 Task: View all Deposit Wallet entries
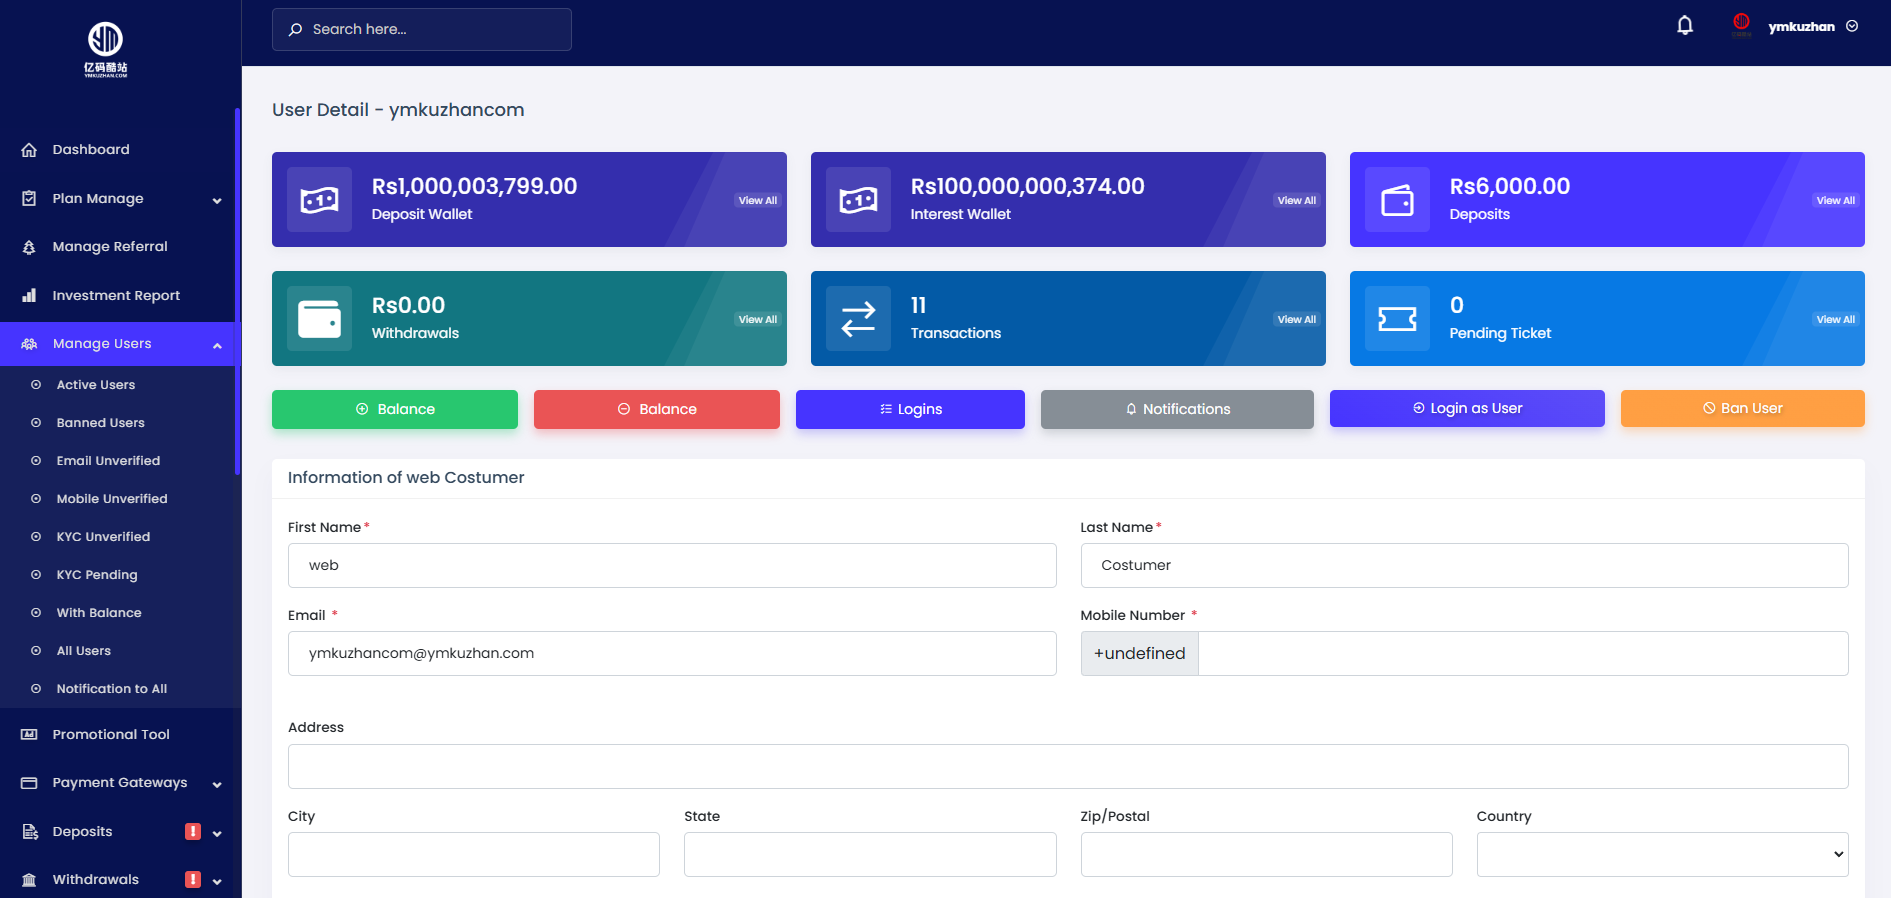coord(757,200)
